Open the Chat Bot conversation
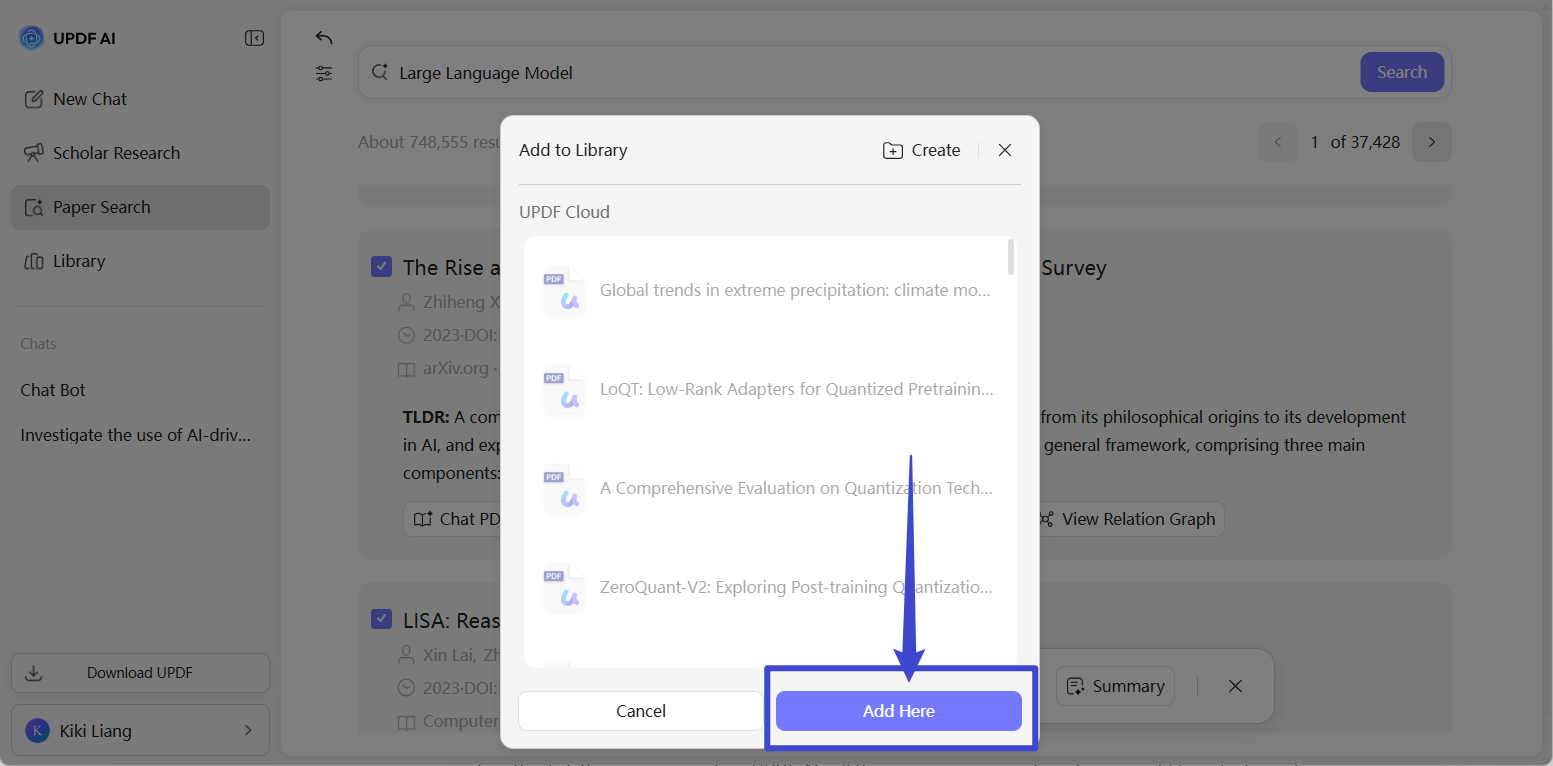This screenshot has width=1553, height=766. 53,390
